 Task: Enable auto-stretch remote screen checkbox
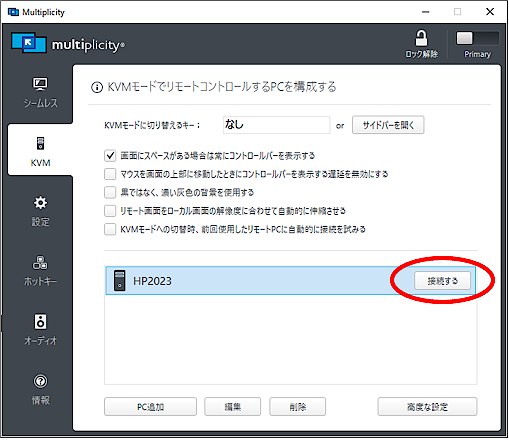pos(110,211)
